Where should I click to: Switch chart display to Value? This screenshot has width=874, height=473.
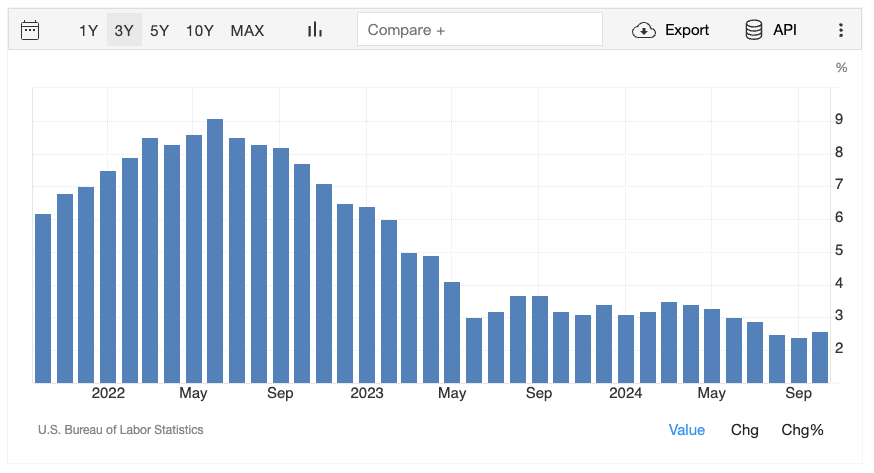(686, 430)
